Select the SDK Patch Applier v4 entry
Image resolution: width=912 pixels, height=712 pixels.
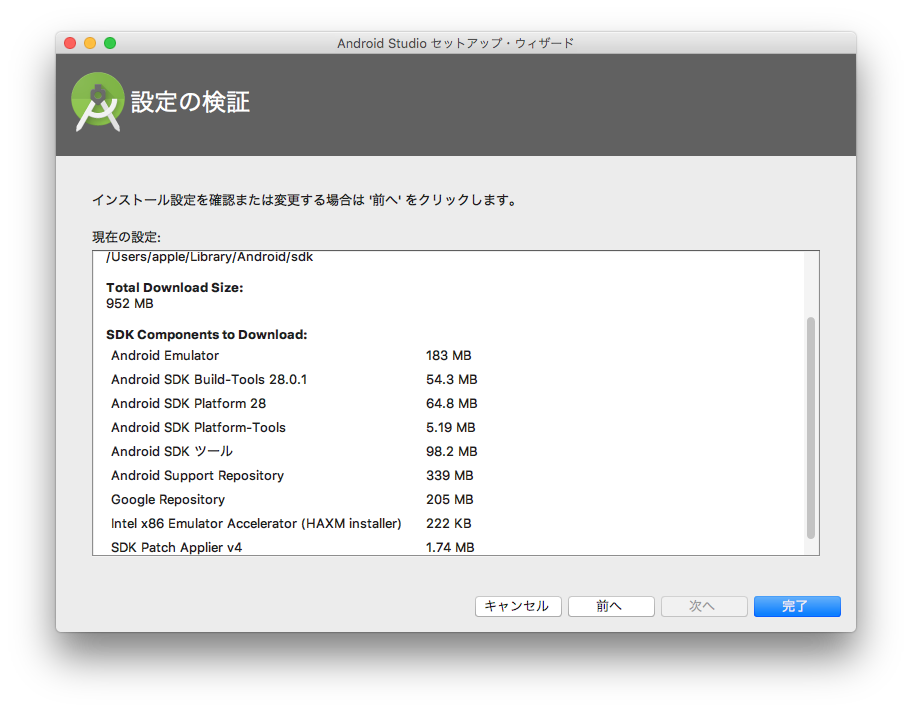point(176,547)
